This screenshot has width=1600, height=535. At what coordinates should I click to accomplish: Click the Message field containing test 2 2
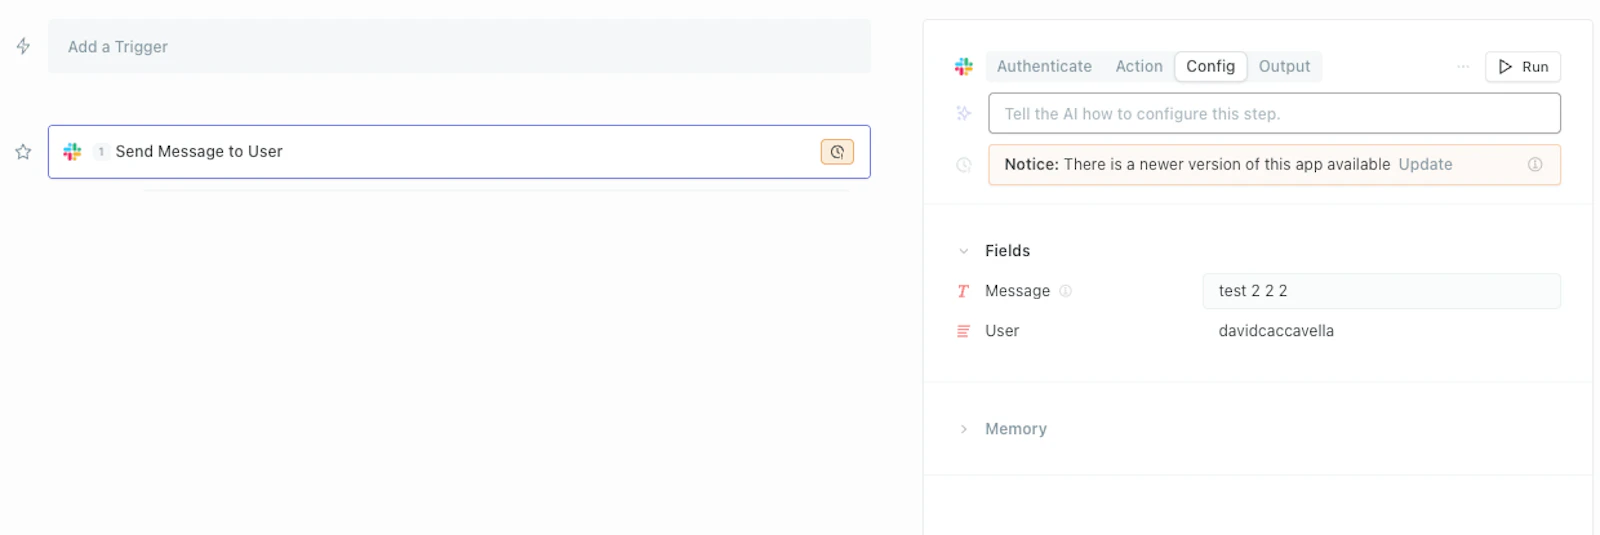coord(1381,291)
